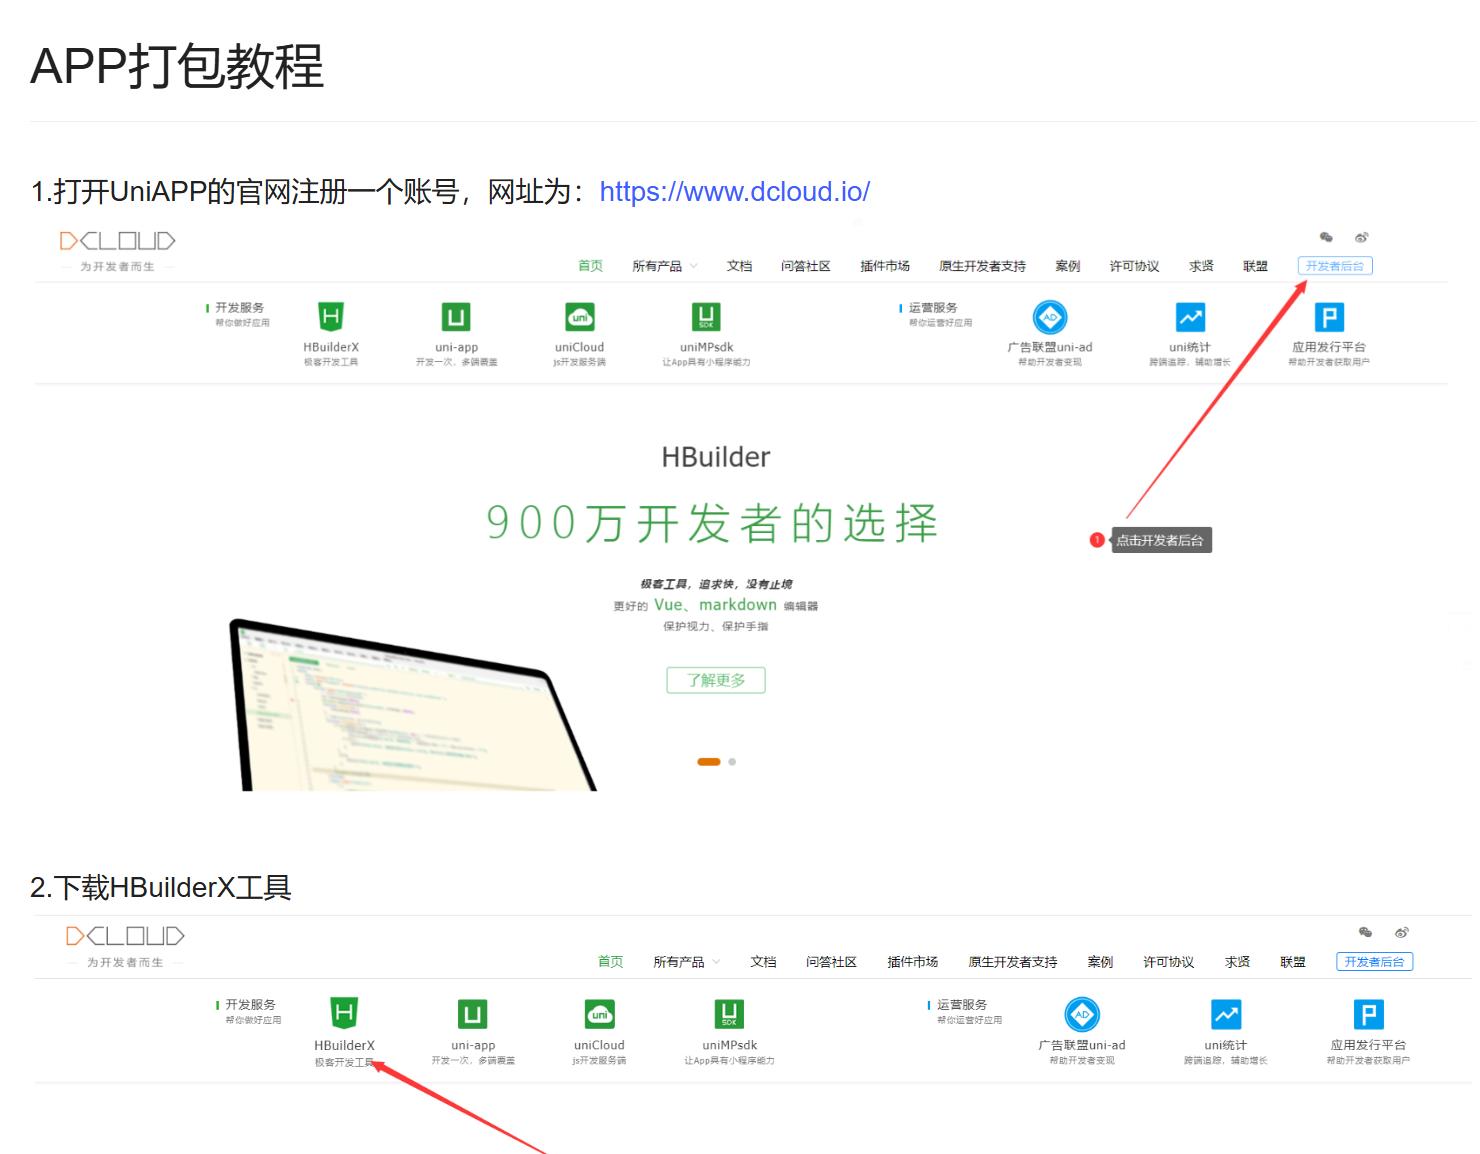Click the 开发者后台 button in step 2 screenshot
The image size is (1480, 1154).
click(1374, 962)
